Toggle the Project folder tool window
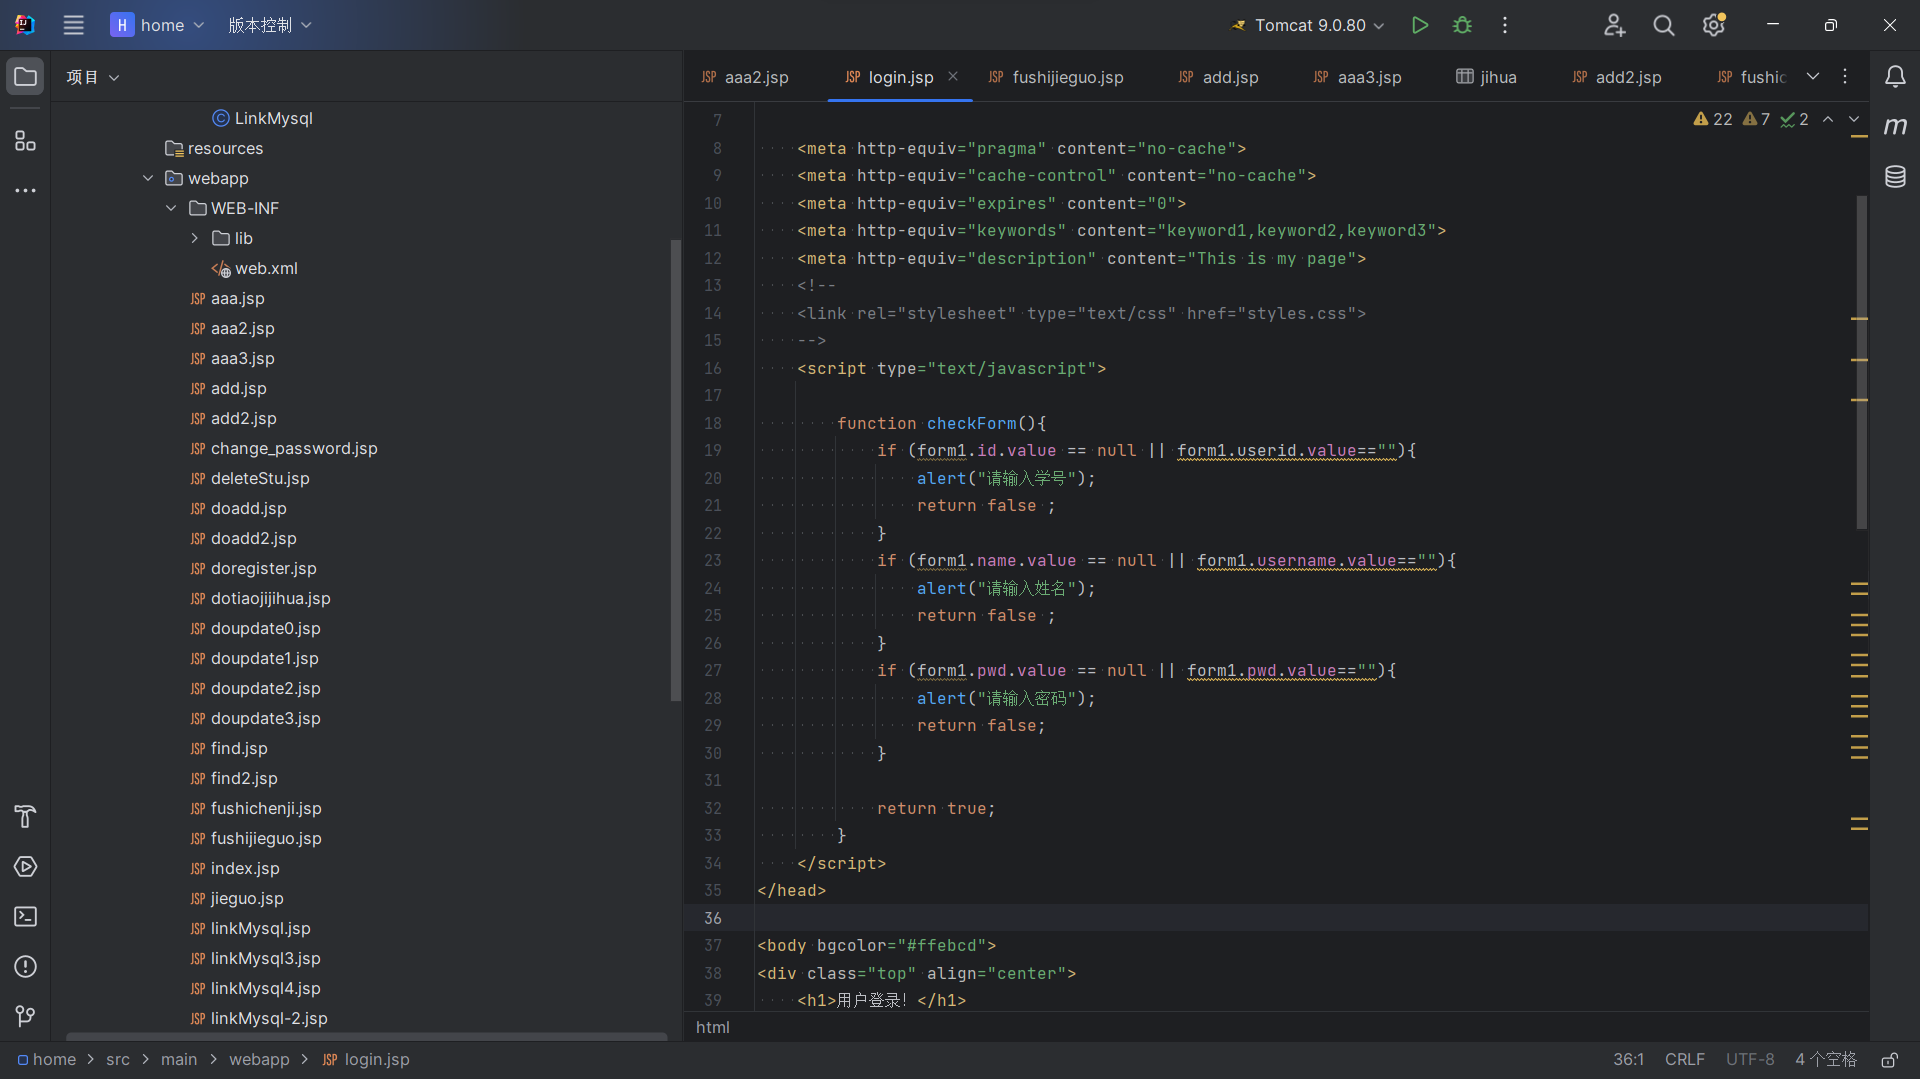The image size is (1920, 1080). click(25, 77)
